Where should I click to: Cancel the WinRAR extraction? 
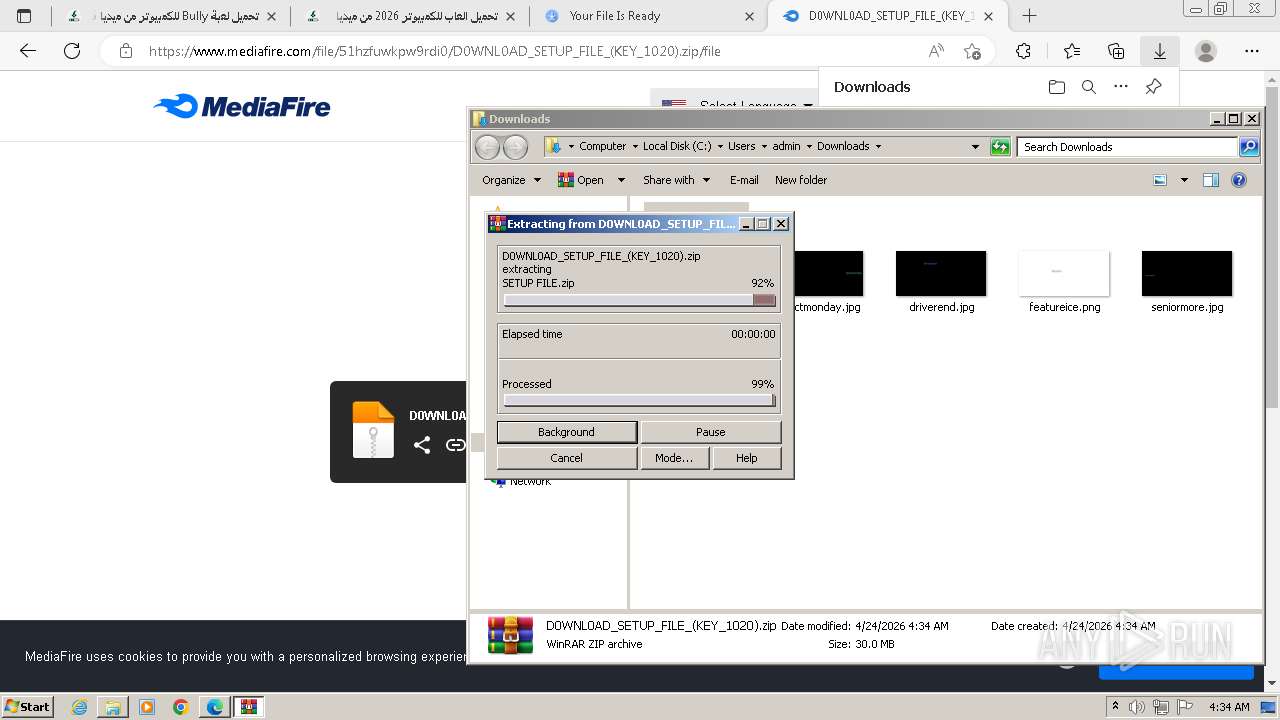click(567, 458)
